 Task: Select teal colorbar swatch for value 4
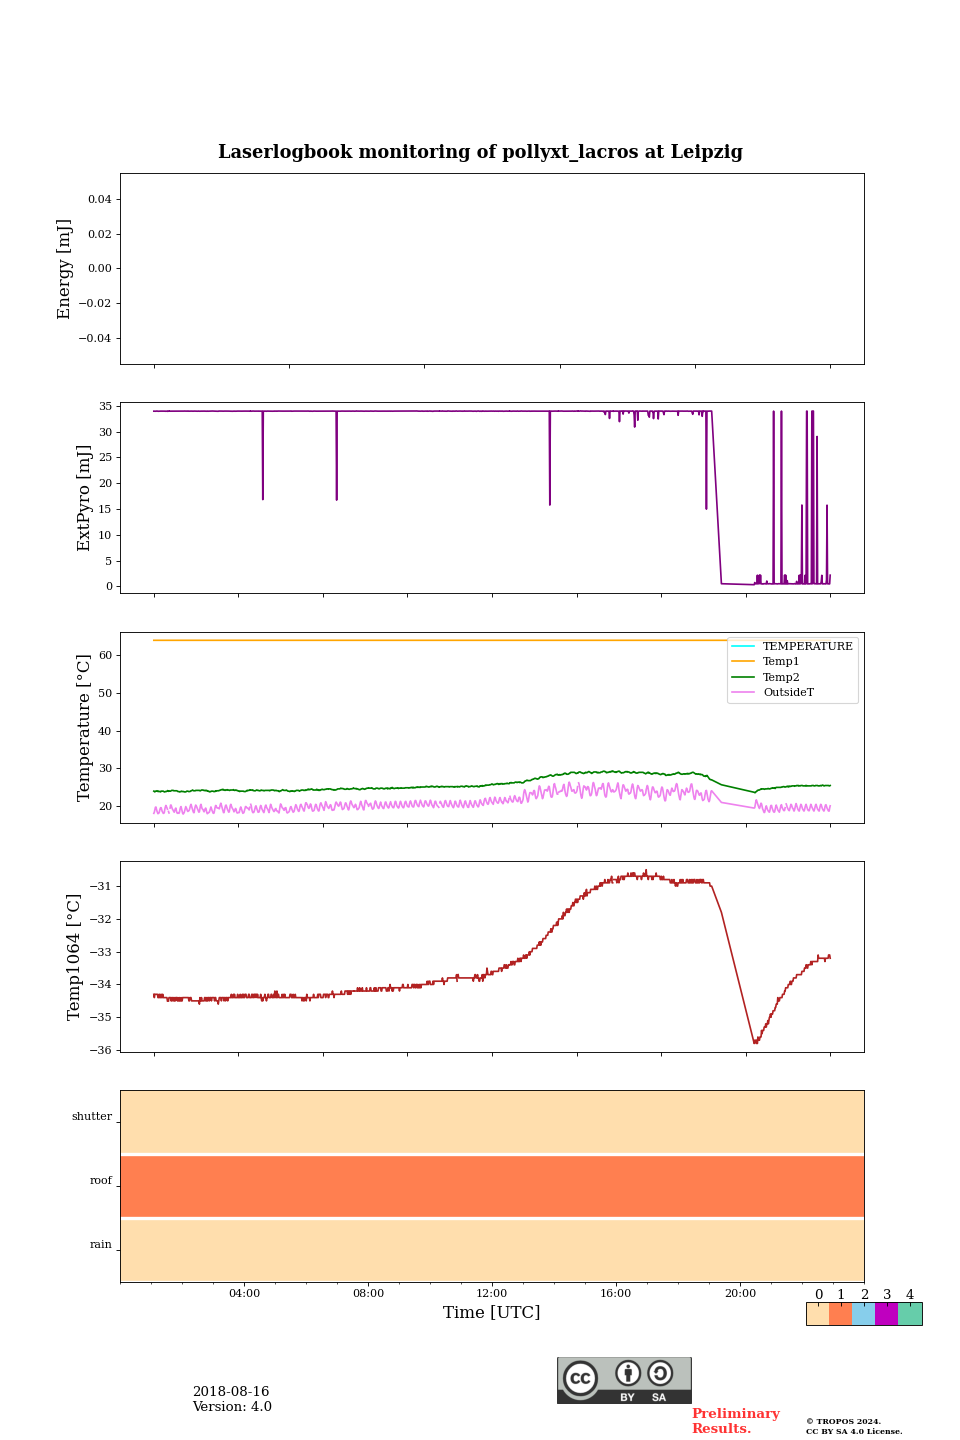coord(910,1314)
